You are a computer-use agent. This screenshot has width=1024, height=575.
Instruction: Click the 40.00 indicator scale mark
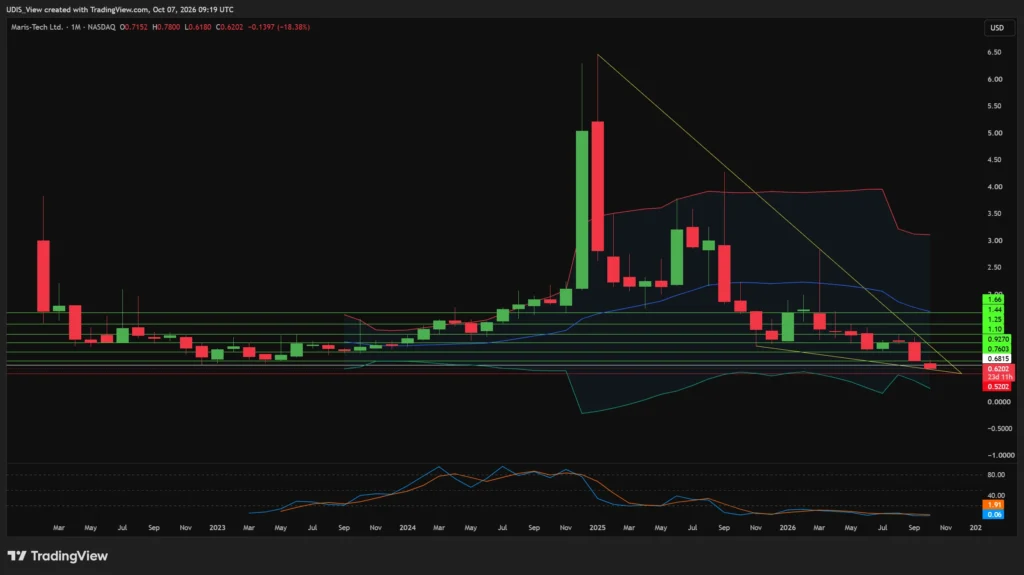[996, 495]
